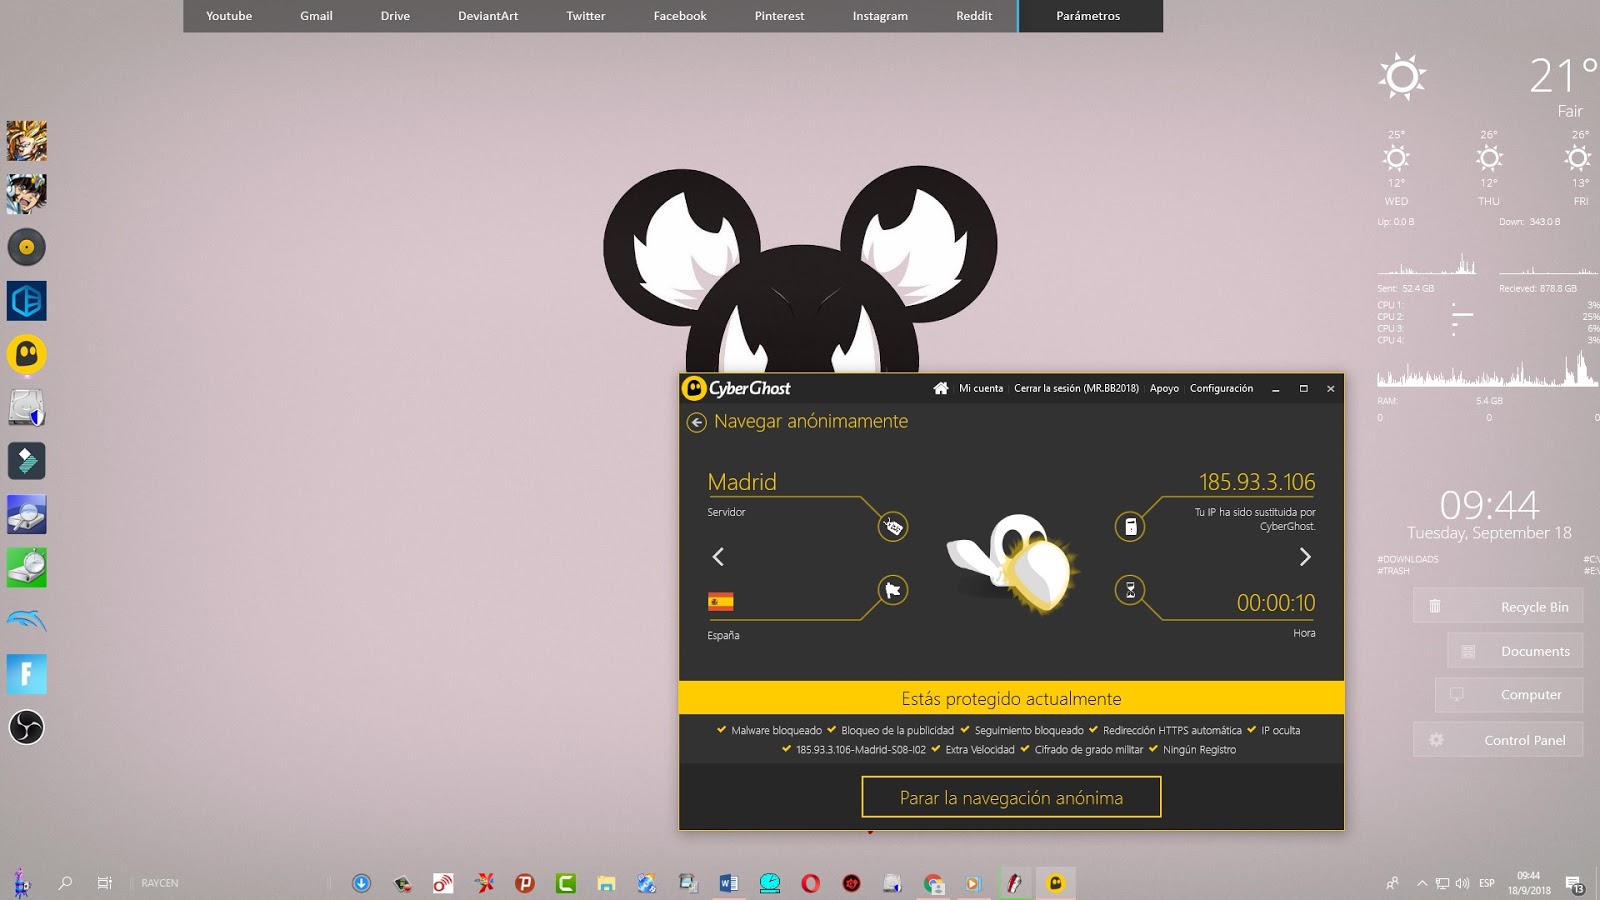The height and width of the screenshot is (900, 1600).
Task: Open the Recycle Bin desktop shortcut
Action: [x=1498, y=606]
